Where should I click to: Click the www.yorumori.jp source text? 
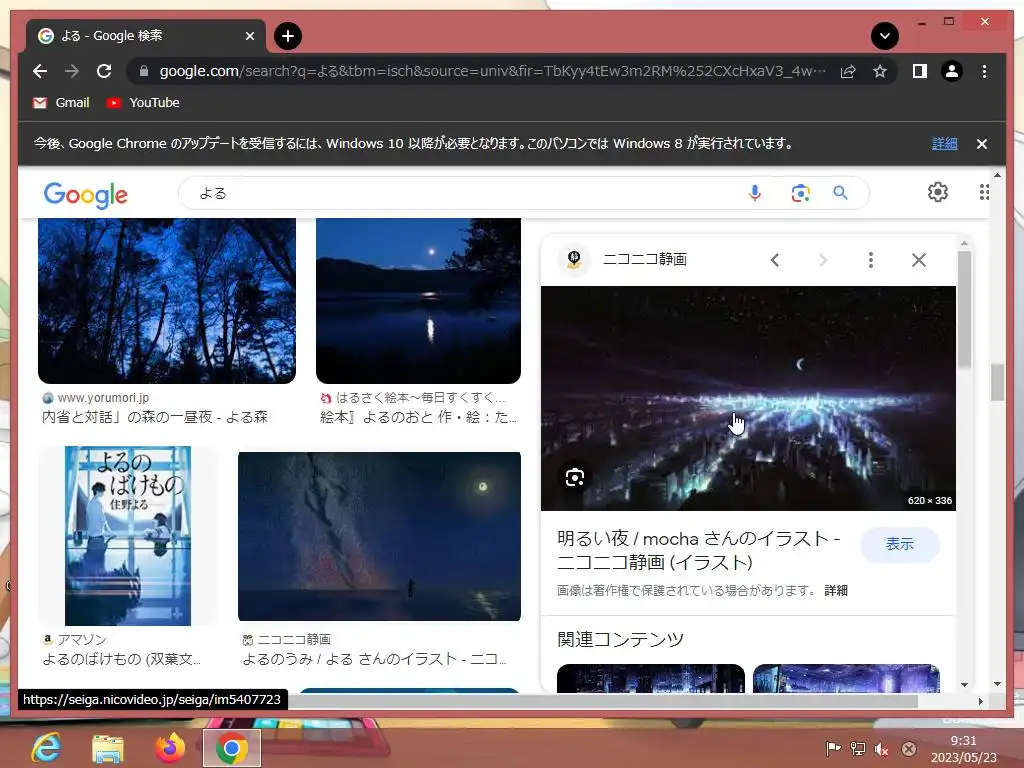[103, 398]
